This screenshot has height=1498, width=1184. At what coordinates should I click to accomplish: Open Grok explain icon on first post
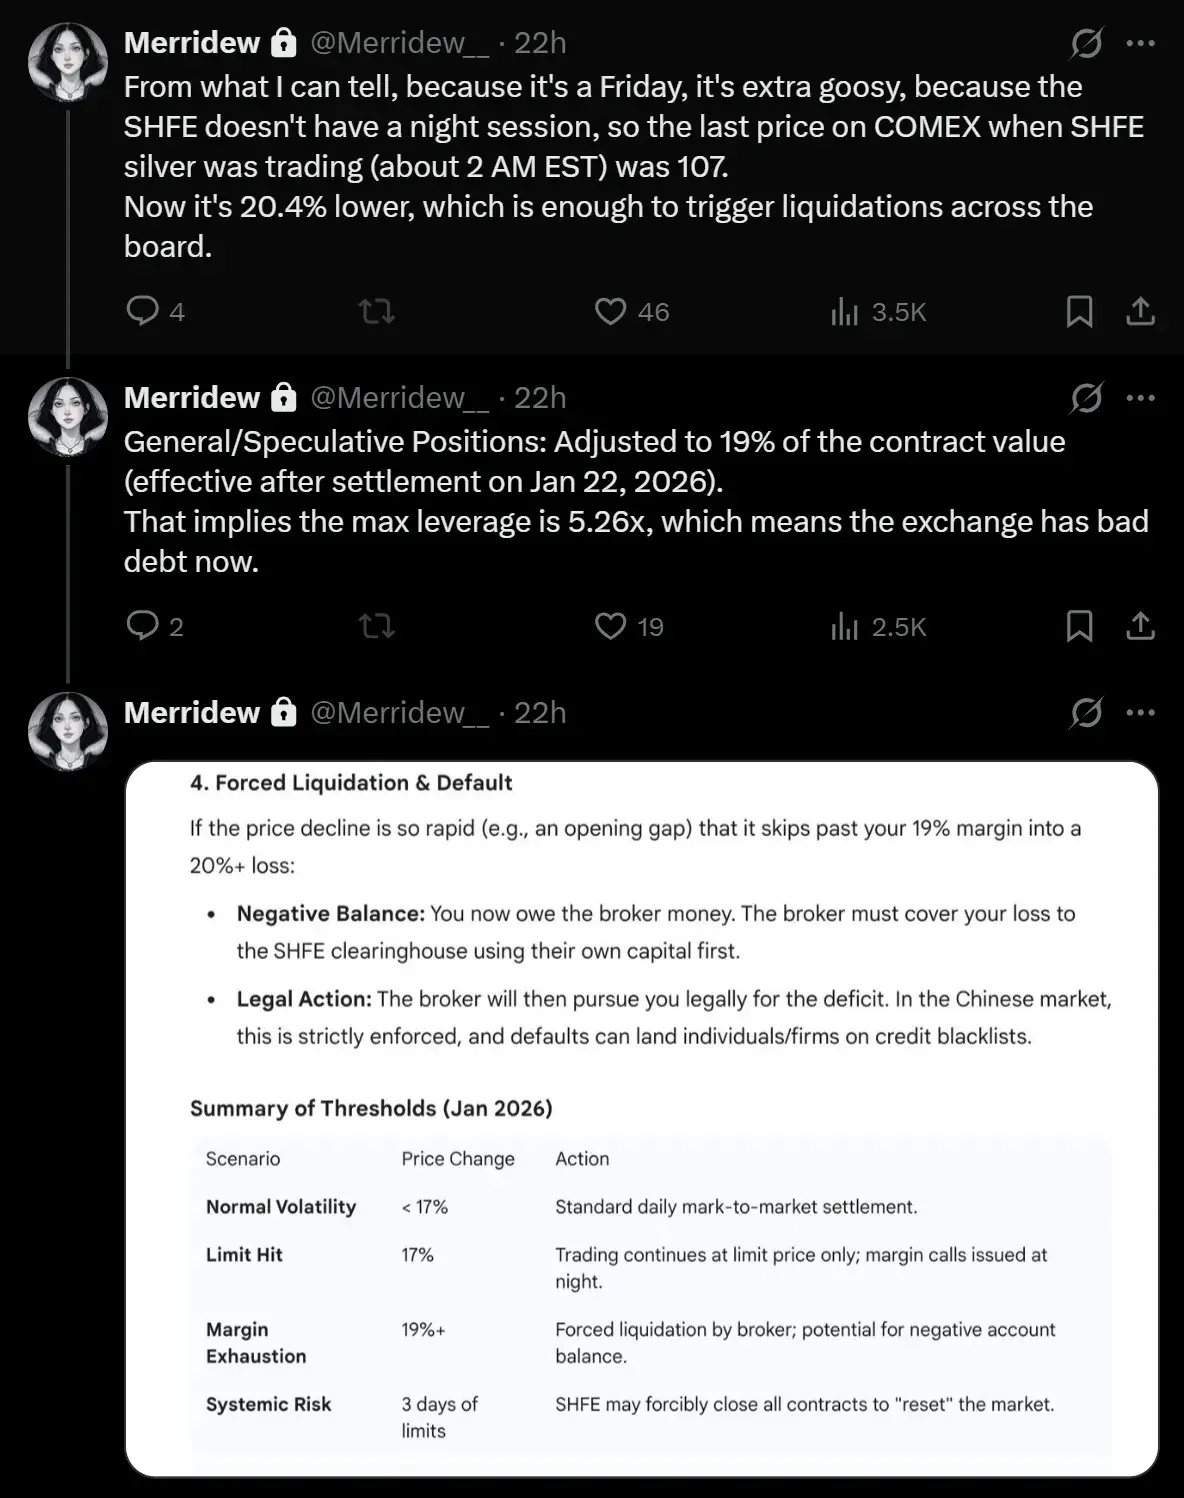point(1086,43)
